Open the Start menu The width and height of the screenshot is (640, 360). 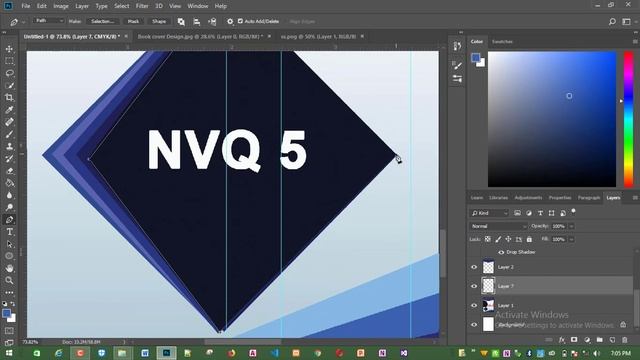click(9, 353)
